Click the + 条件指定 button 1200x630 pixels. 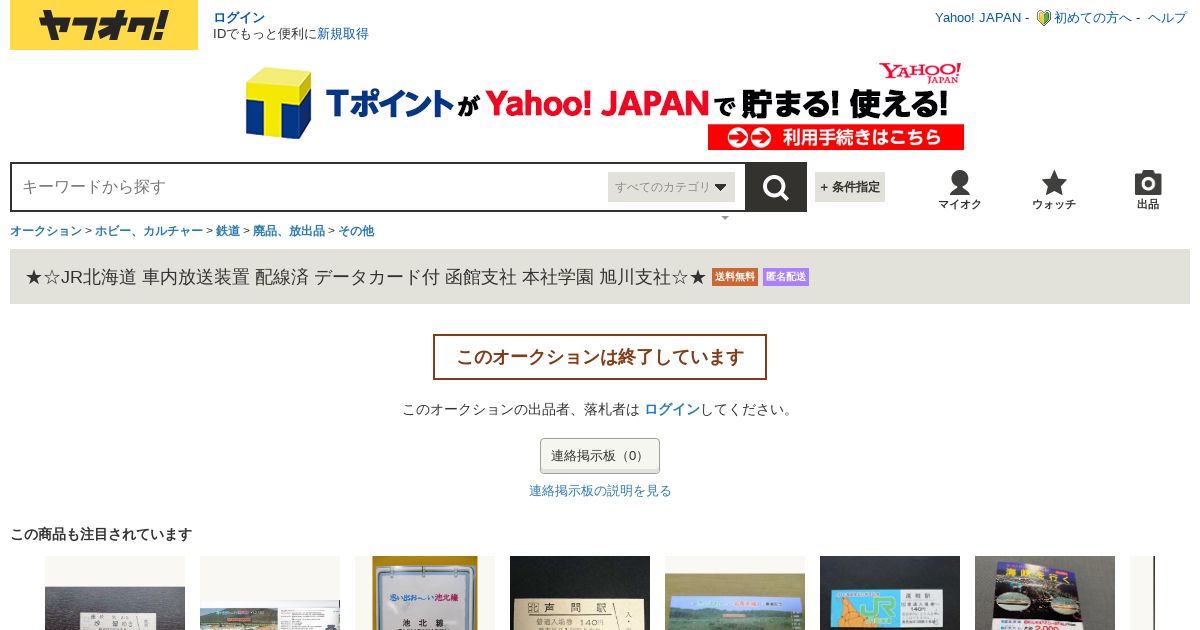850,187
